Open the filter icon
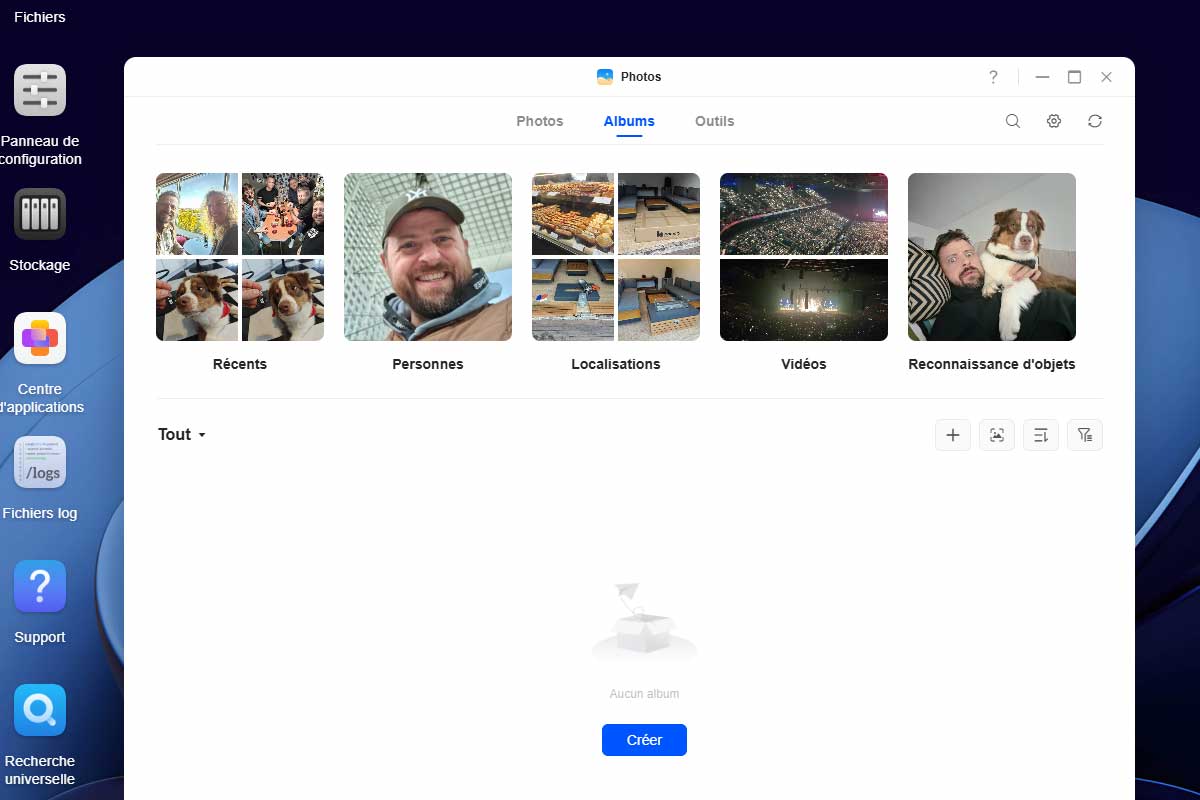This screenshot has height=800, width=1200. pos(1085,435)
